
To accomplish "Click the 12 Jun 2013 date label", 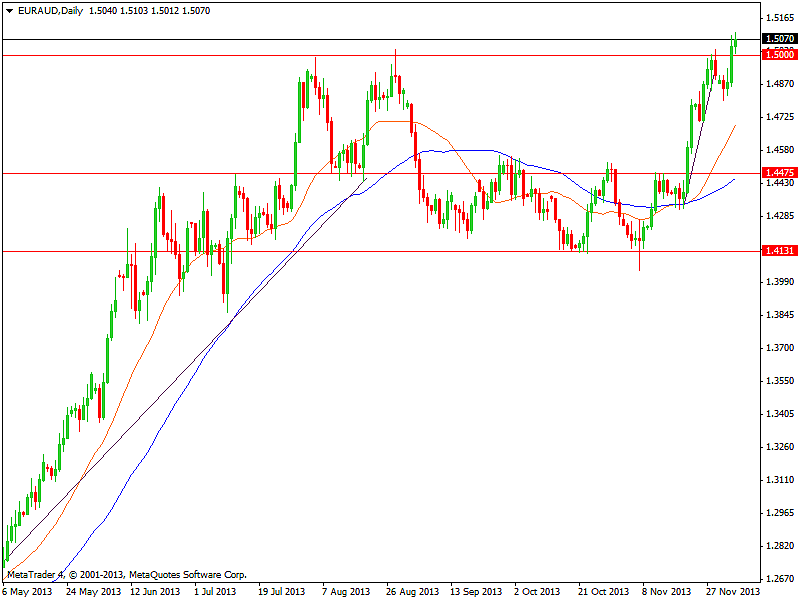I will [155, 591].
